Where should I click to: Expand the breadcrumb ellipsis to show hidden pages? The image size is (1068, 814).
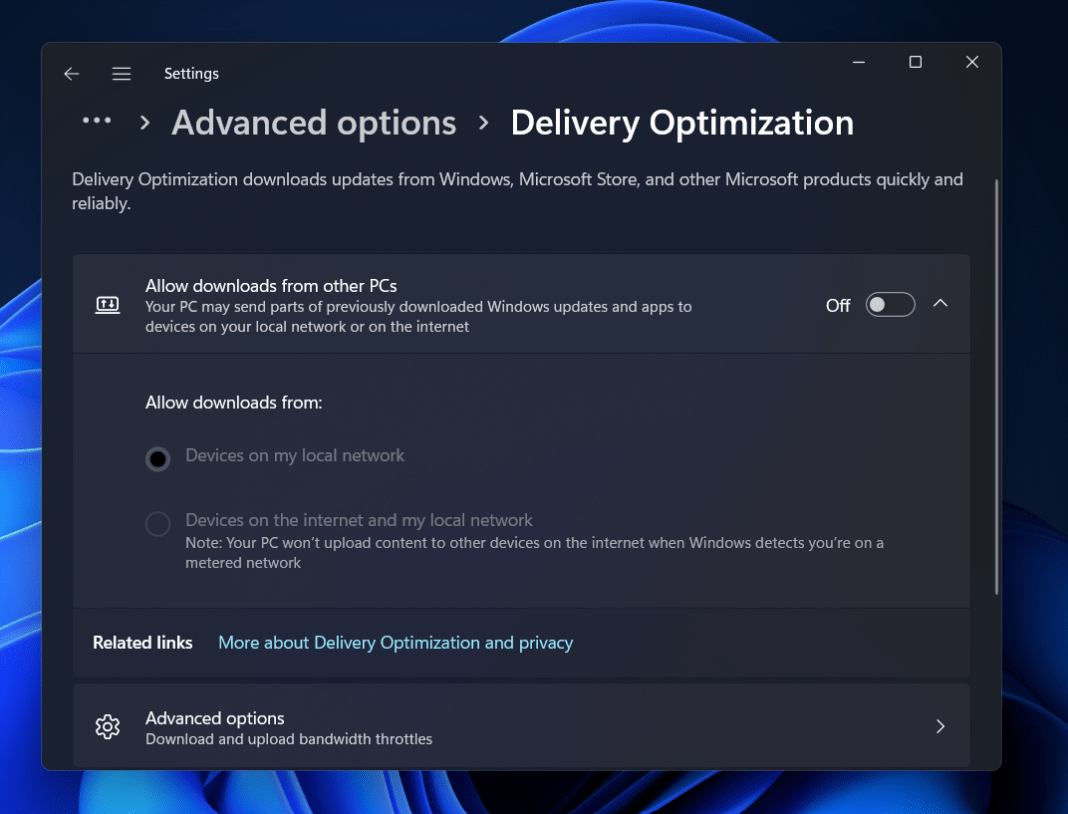click(x=97, y=122)
